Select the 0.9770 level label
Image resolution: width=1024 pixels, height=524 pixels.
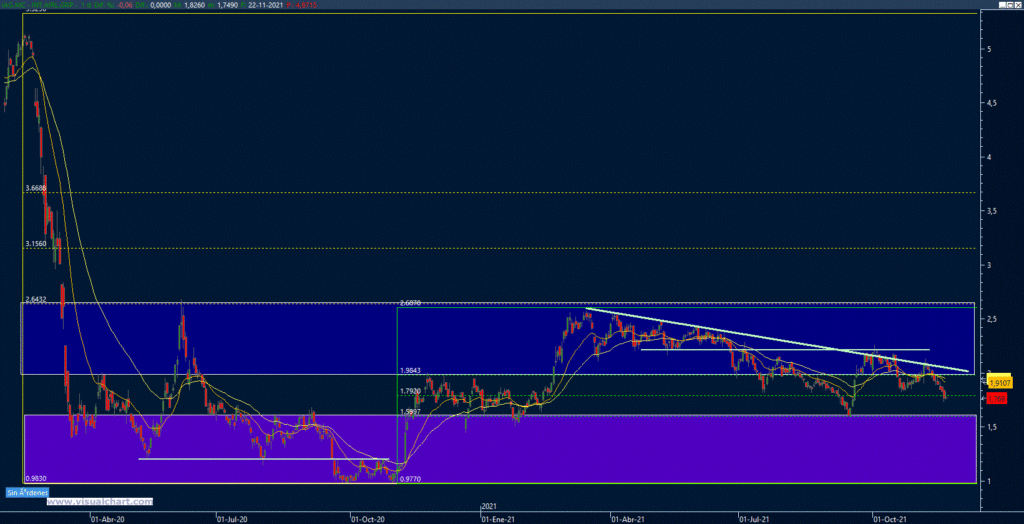tap(409, 478)
